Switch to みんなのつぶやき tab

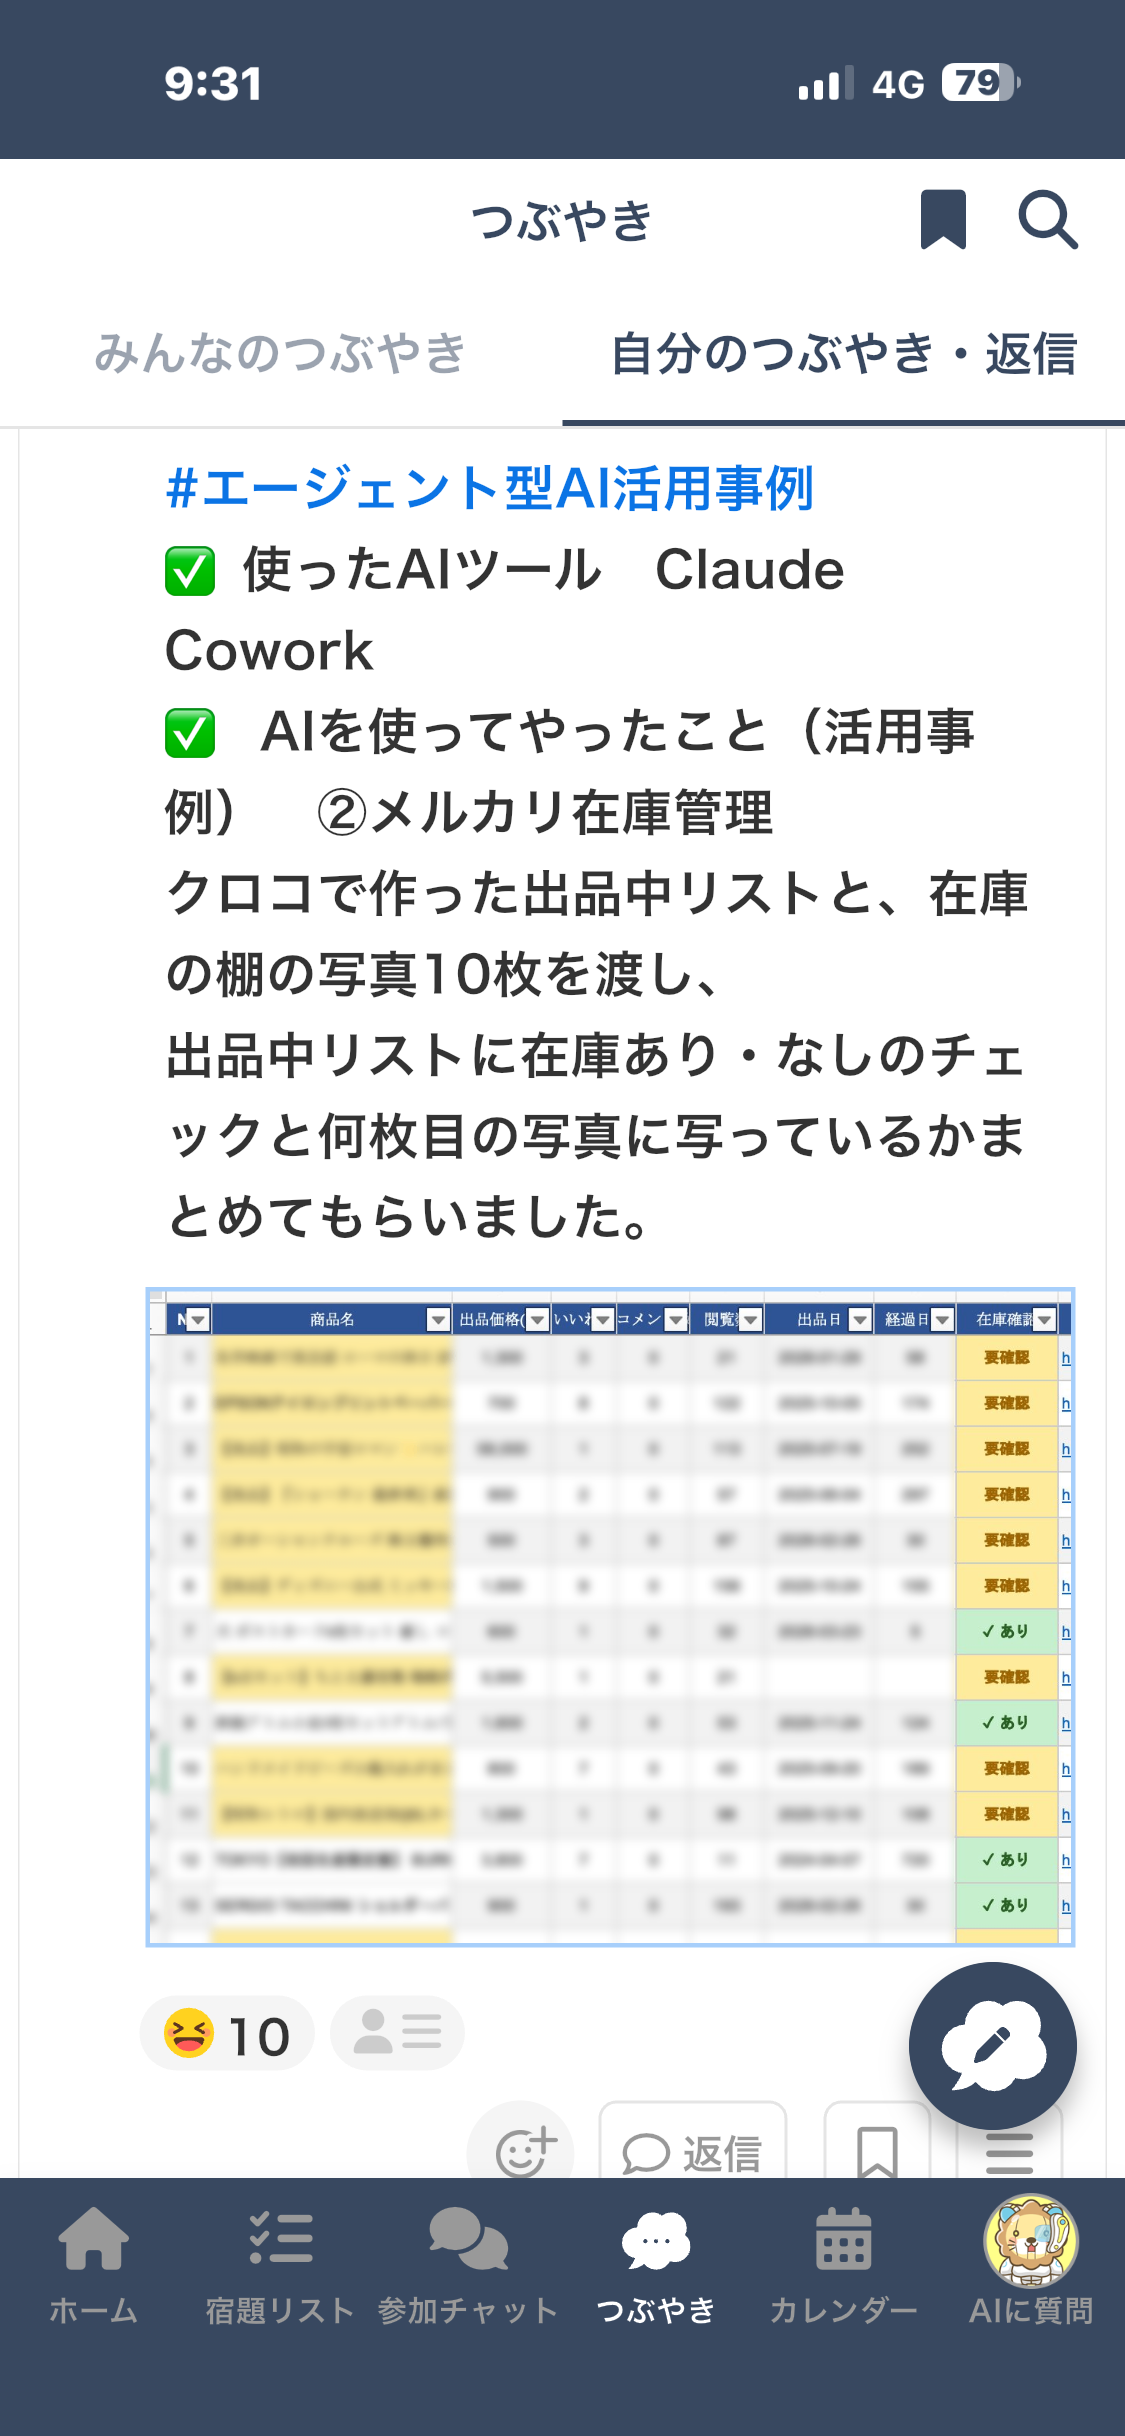pos(281,354)
